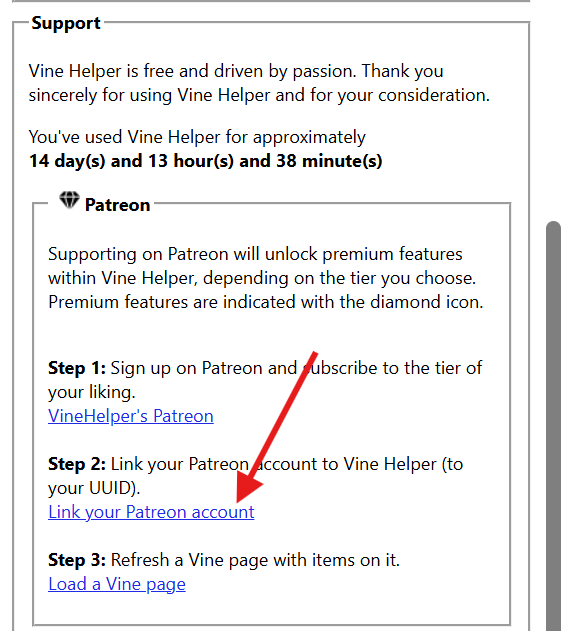Click the bold Step 1 label
Viewport: 561px width, 631px height.
click(77, 368)
